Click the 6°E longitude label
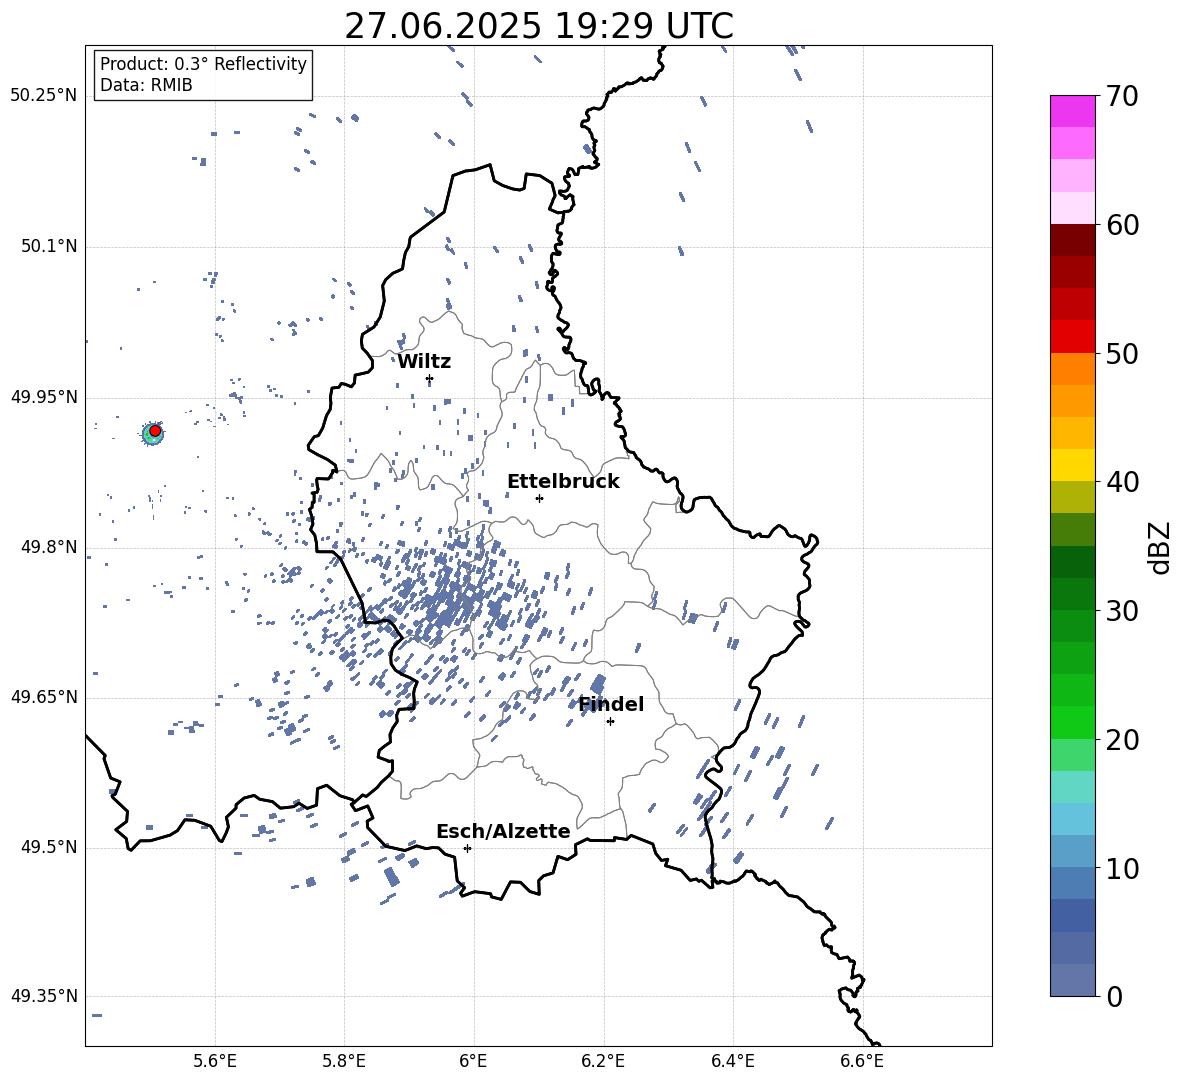This screenshot has height=1081, width=1184. 473,1061
